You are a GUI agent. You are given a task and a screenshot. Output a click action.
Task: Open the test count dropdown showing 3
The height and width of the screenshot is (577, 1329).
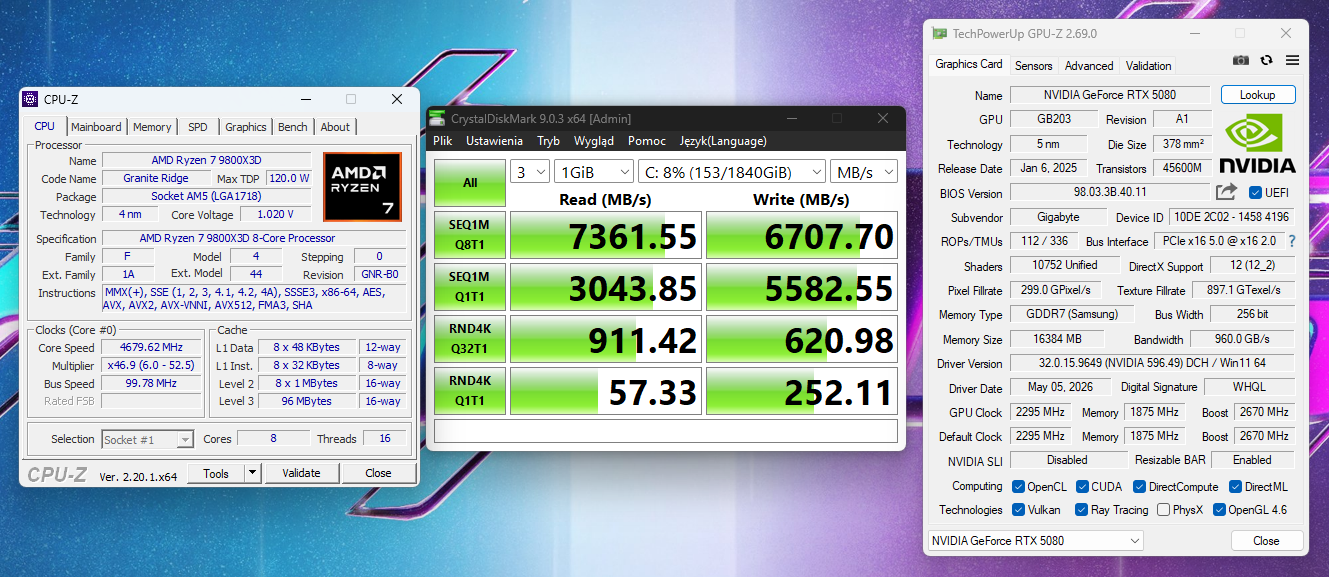(530, 172)
